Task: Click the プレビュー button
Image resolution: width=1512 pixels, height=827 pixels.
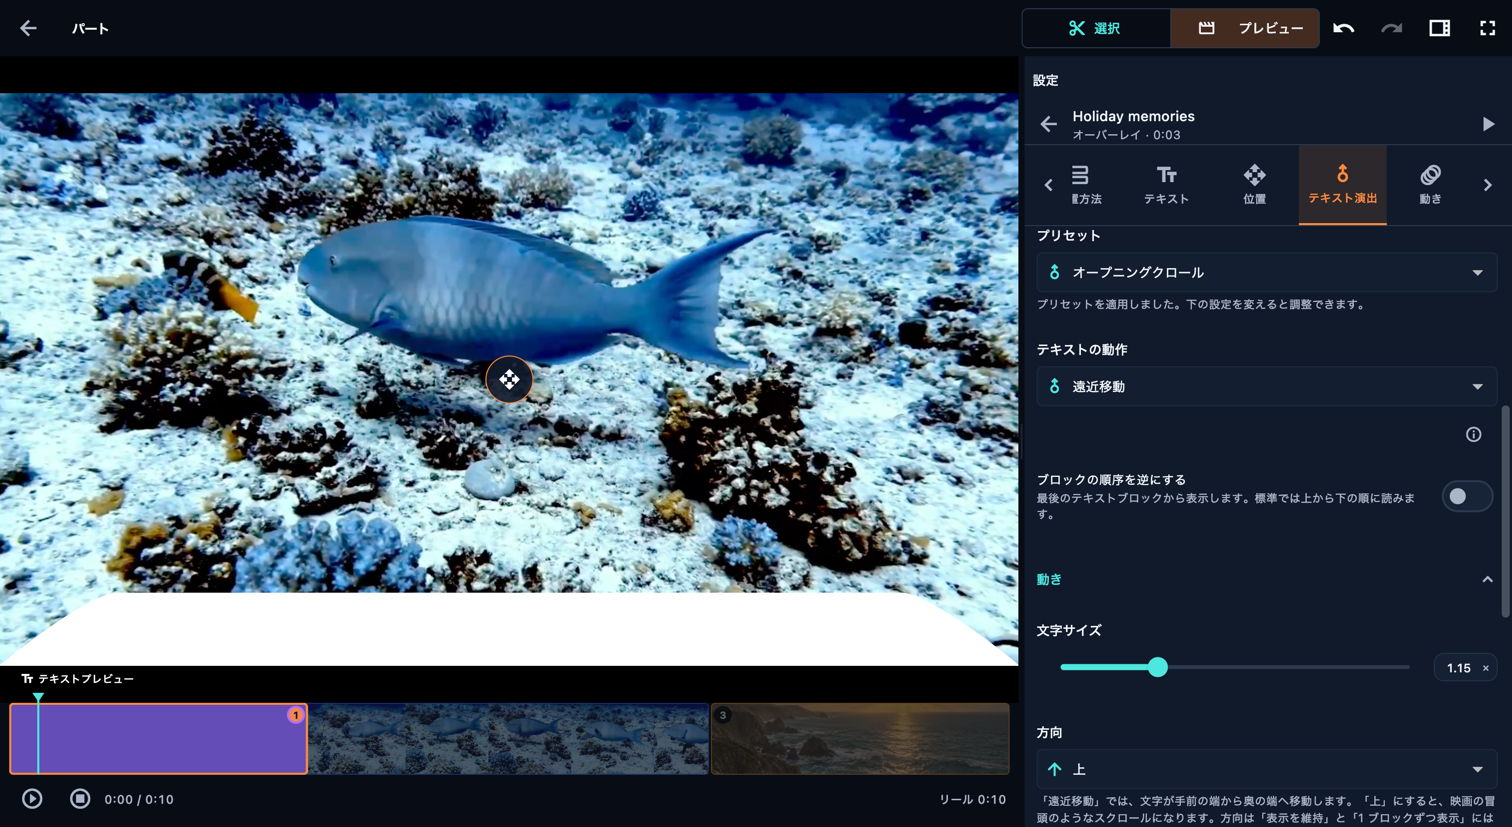Action: 1245,28
